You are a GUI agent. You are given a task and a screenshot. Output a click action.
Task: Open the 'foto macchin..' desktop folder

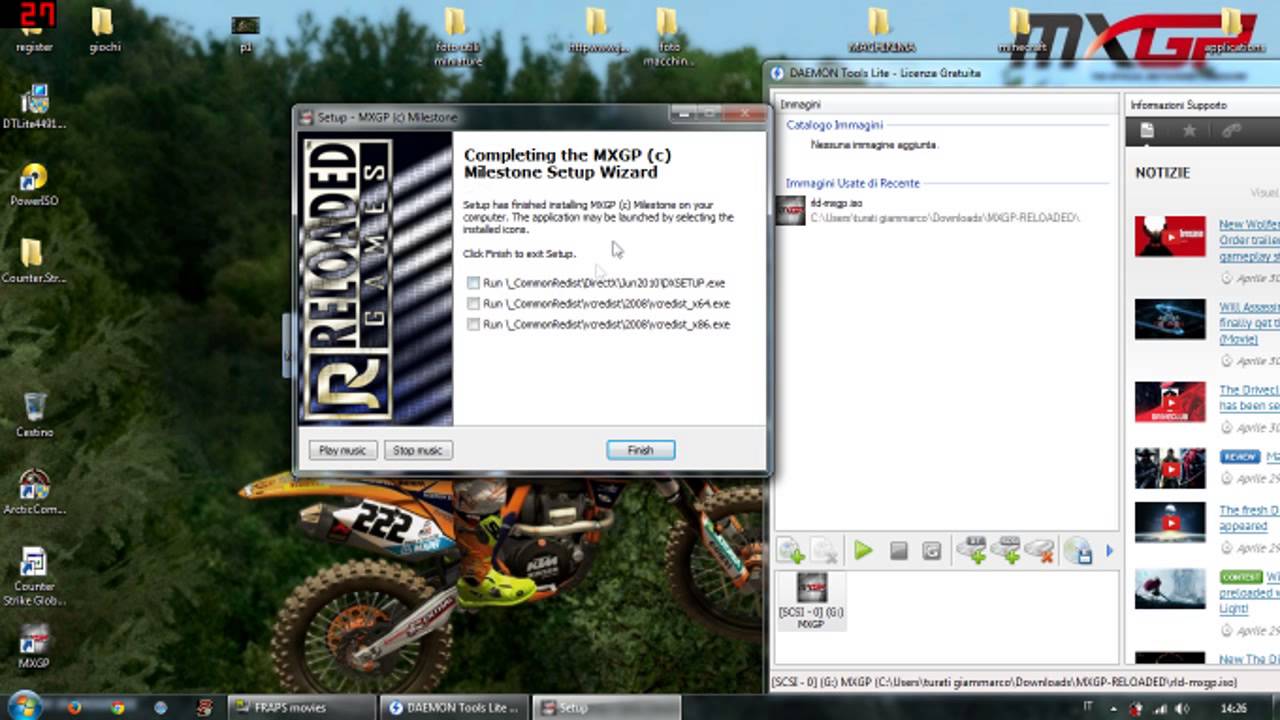[669, 37]
